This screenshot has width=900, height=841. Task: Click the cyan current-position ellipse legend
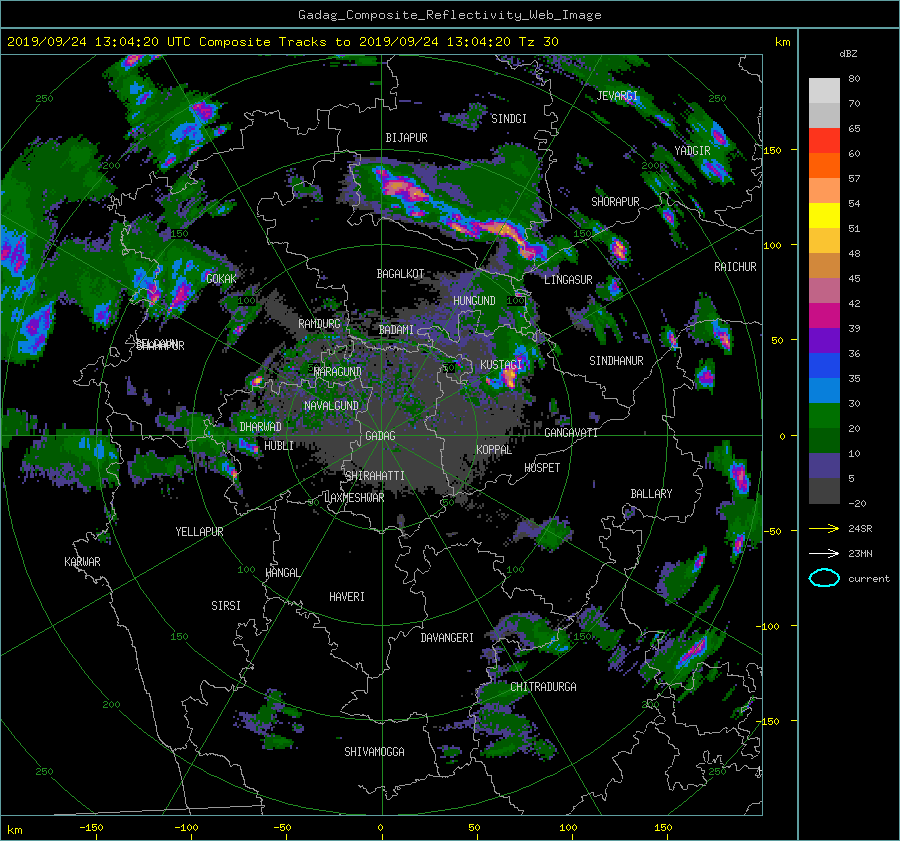click(824, 578)
